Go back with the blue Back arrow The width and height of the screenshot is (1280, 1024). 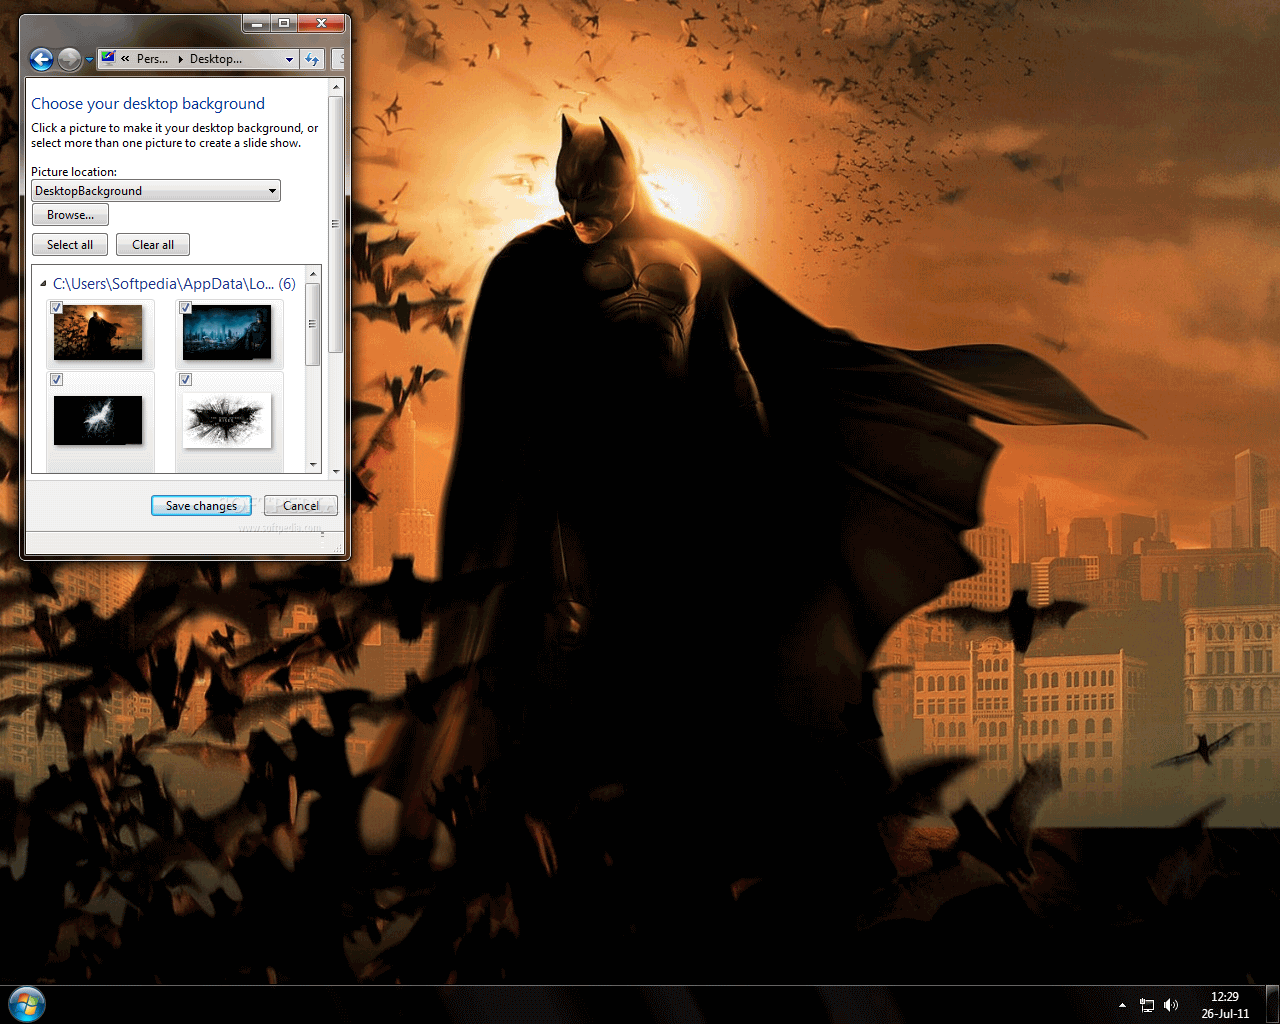pyautogui.click(x=41, y=60)
